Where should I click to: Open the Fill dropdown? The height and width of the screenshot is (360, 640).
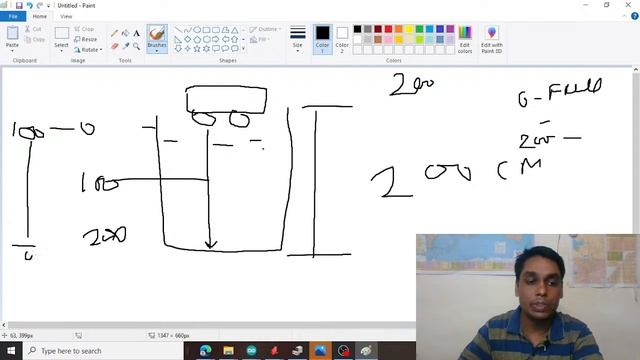[x=260, y=39]
